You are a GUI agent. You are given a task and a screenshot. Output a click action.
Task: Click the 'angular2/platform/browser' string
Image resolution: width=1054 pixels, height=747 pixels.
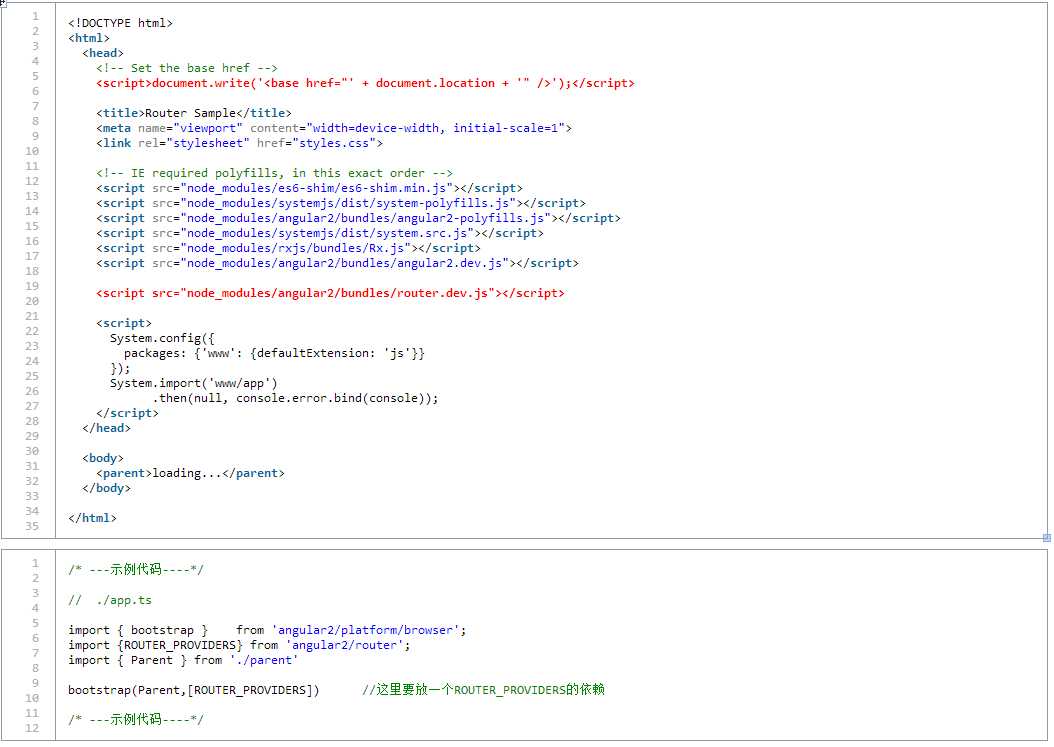click(x=365, y=630)
